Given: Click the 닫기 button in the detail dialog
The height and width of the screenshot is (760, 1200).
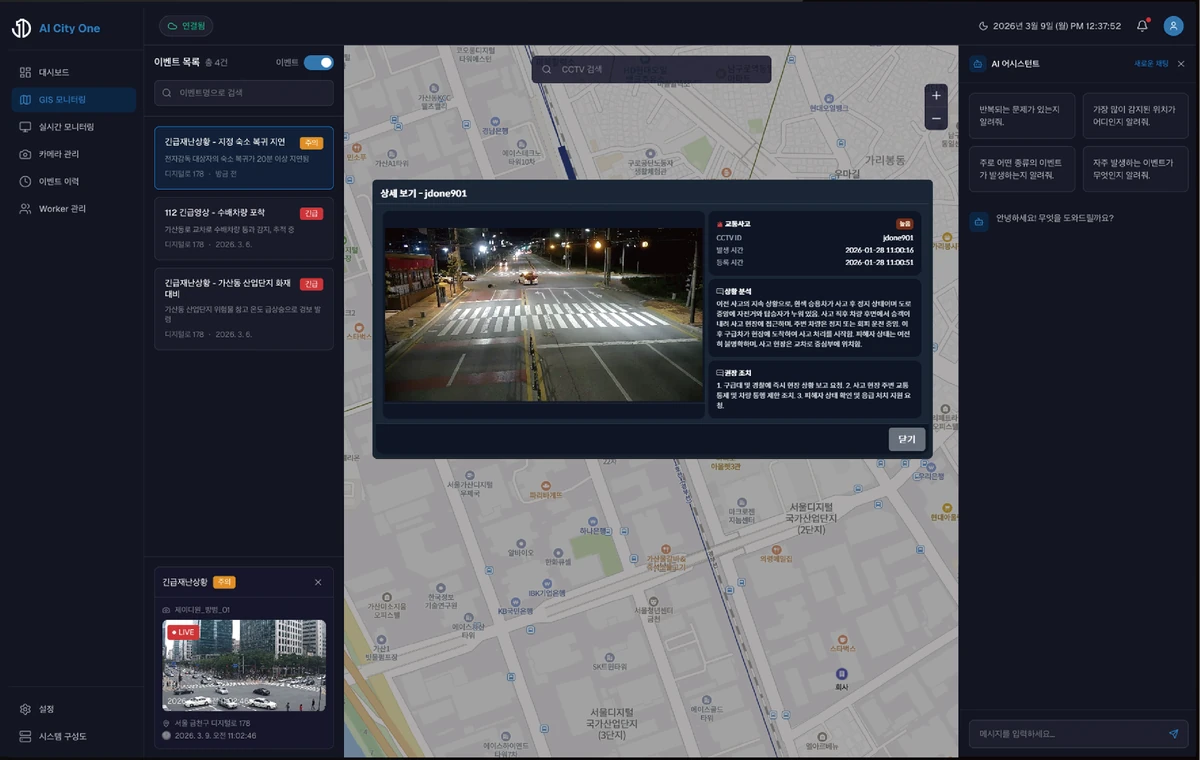Looking at the screenshot, I should (907, 439).
